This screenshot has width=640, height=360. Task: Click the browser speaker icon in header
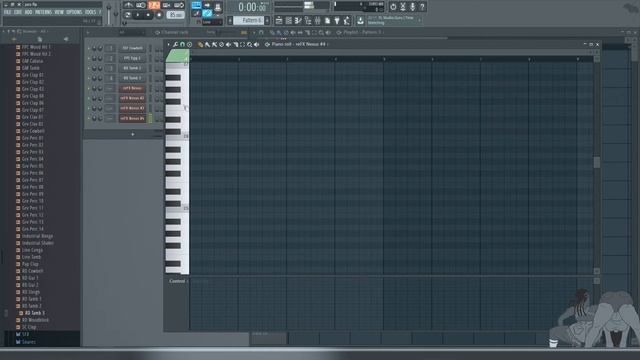pyautogui.click(x=66, y=39)
